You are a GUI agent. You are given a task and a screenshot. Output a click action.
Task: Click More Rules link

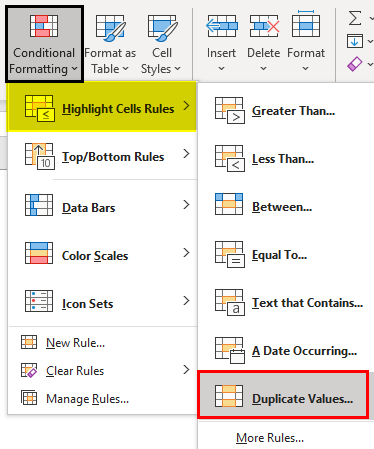pos(270,438)
